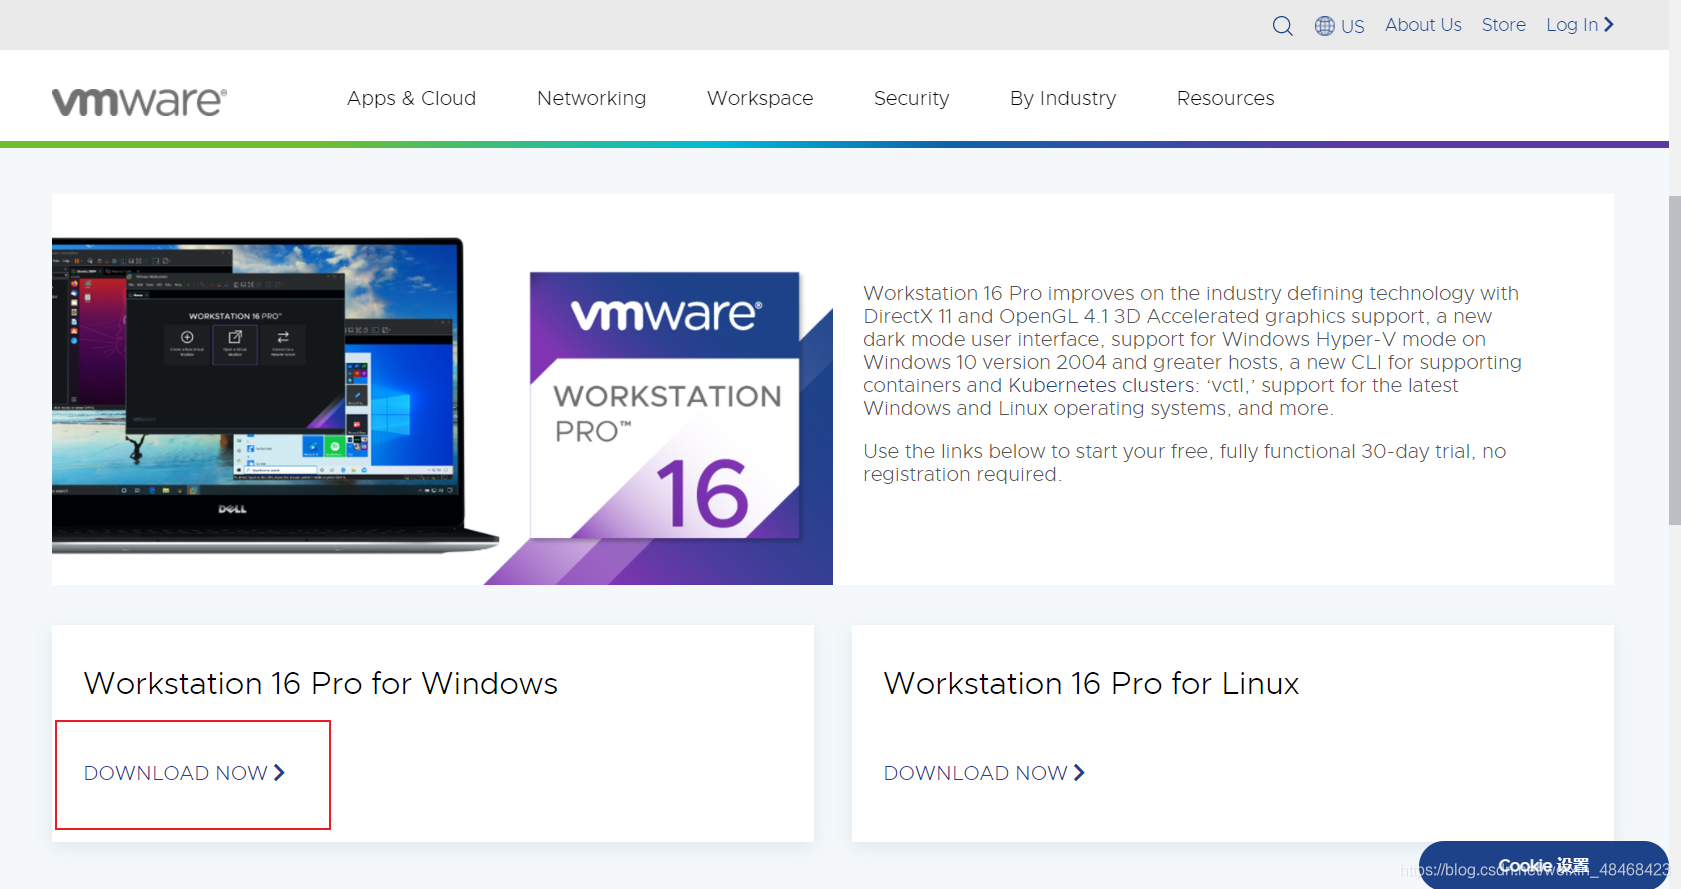The width and height of the screenshot is (1681, 889).
Task: Click the page vertical scrollbar thumb
Action: coord(1674,360)
